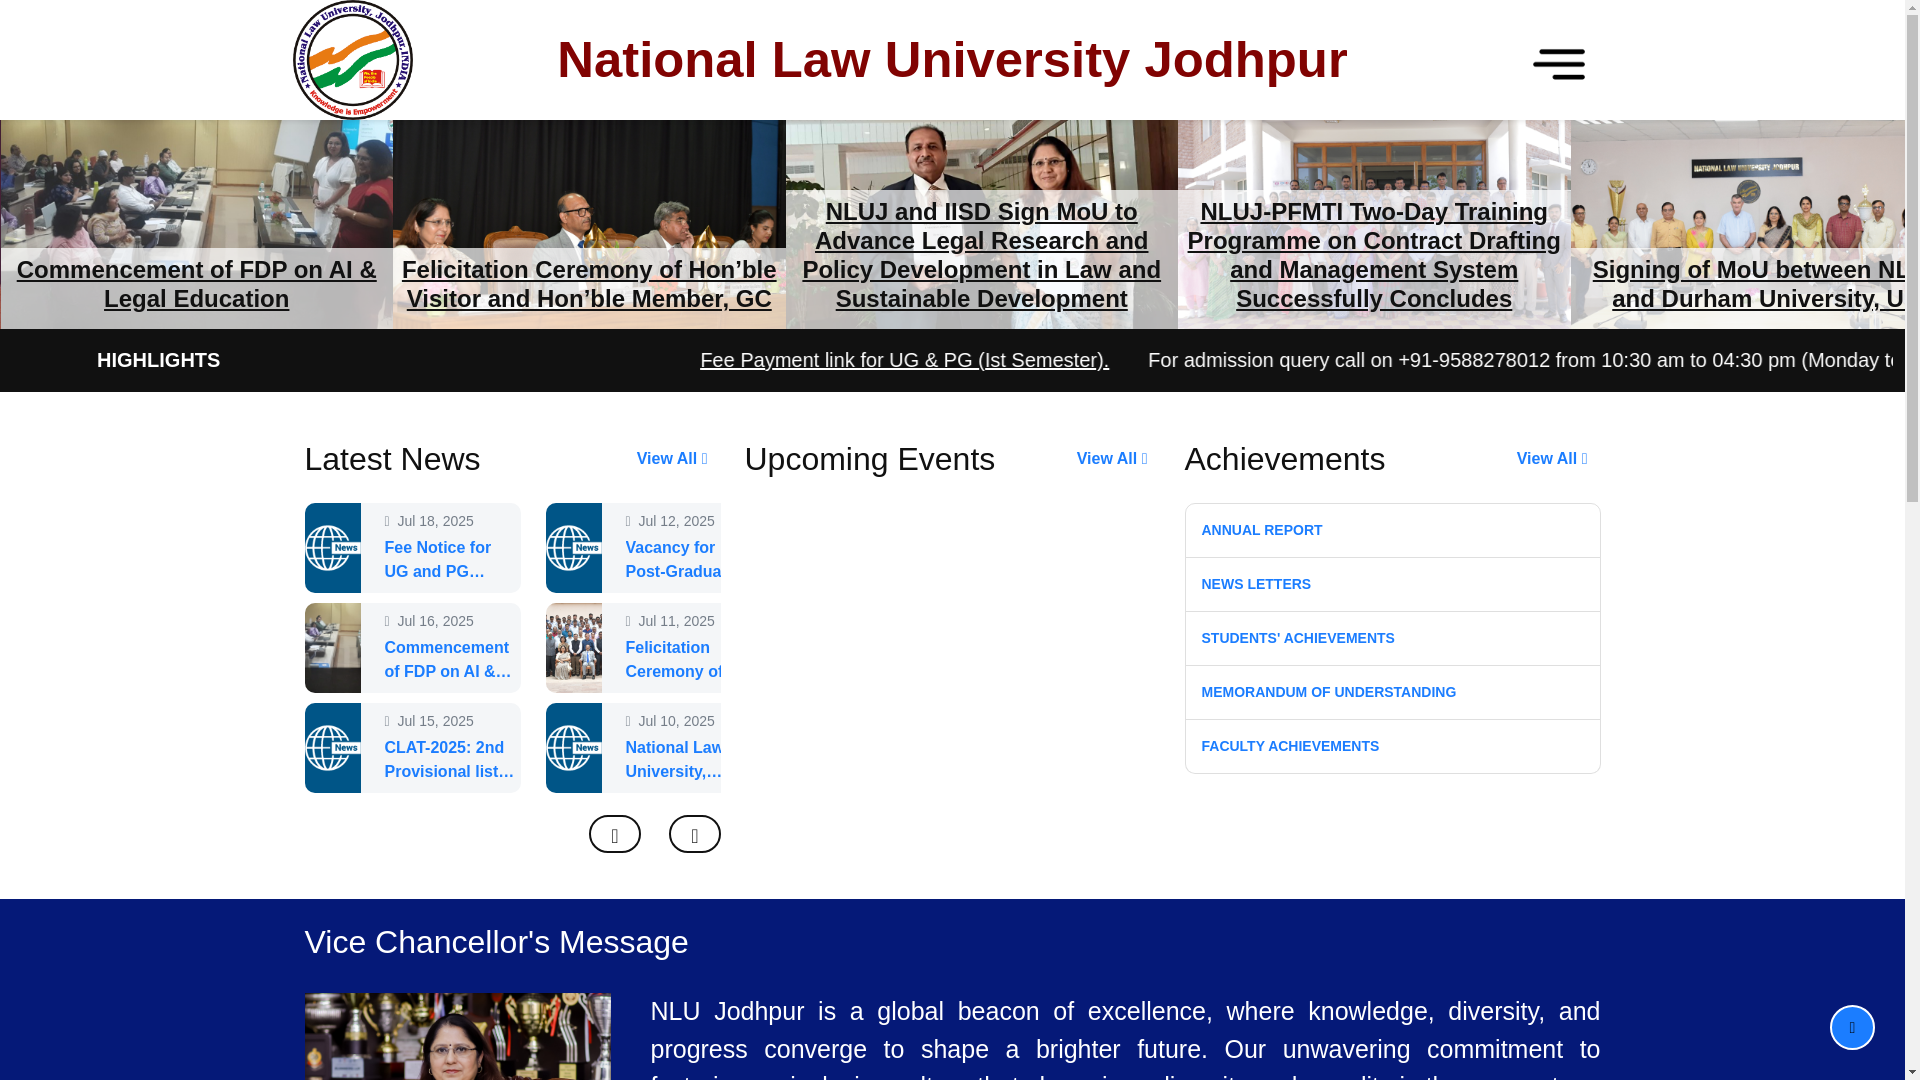The image size is (1920, 1080).
Task: Click the HIGHLIGHTS ticker label
Action: pos(158,360)
